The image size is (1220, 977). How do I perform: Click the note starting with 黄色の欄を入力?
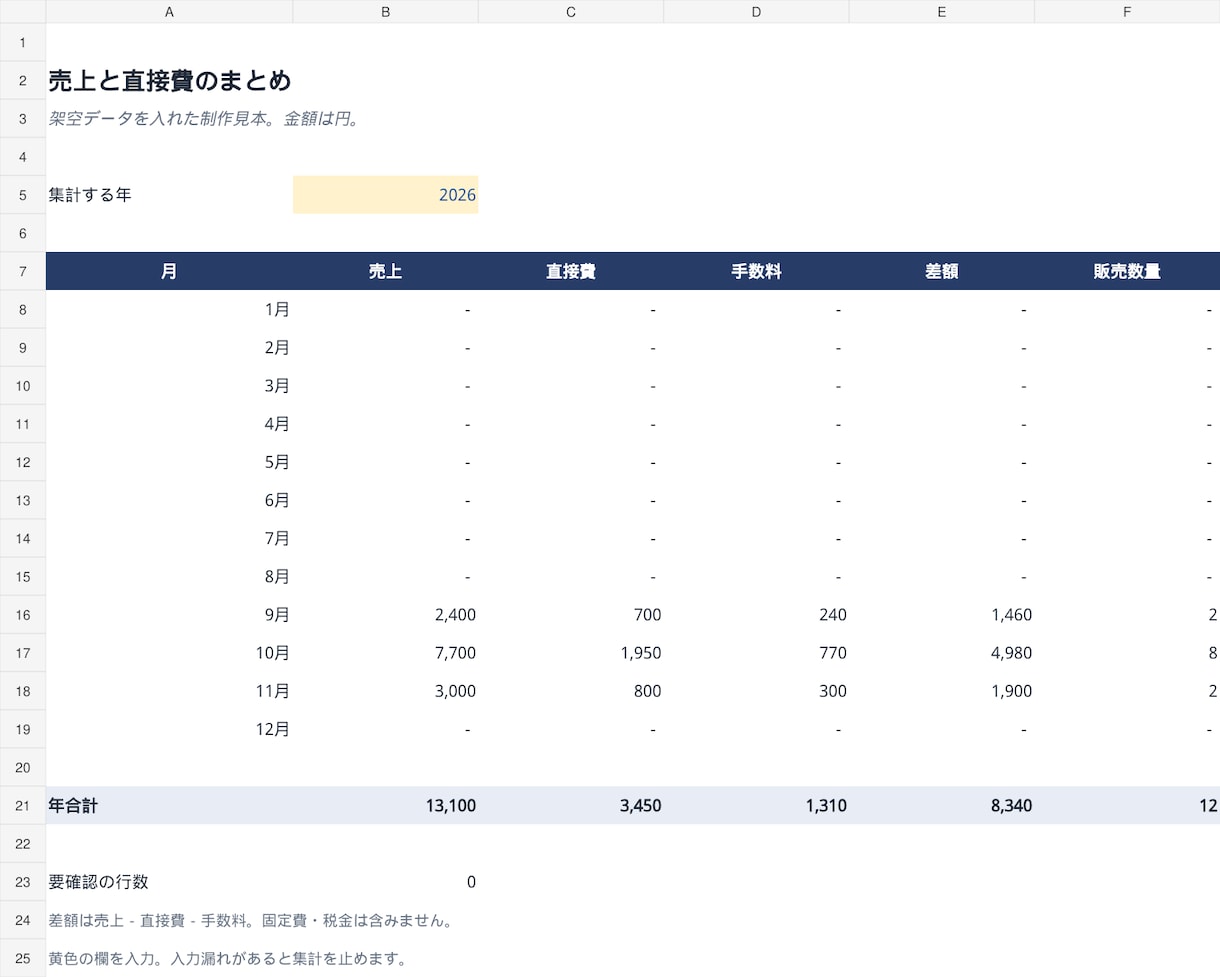tap(227, 958)
